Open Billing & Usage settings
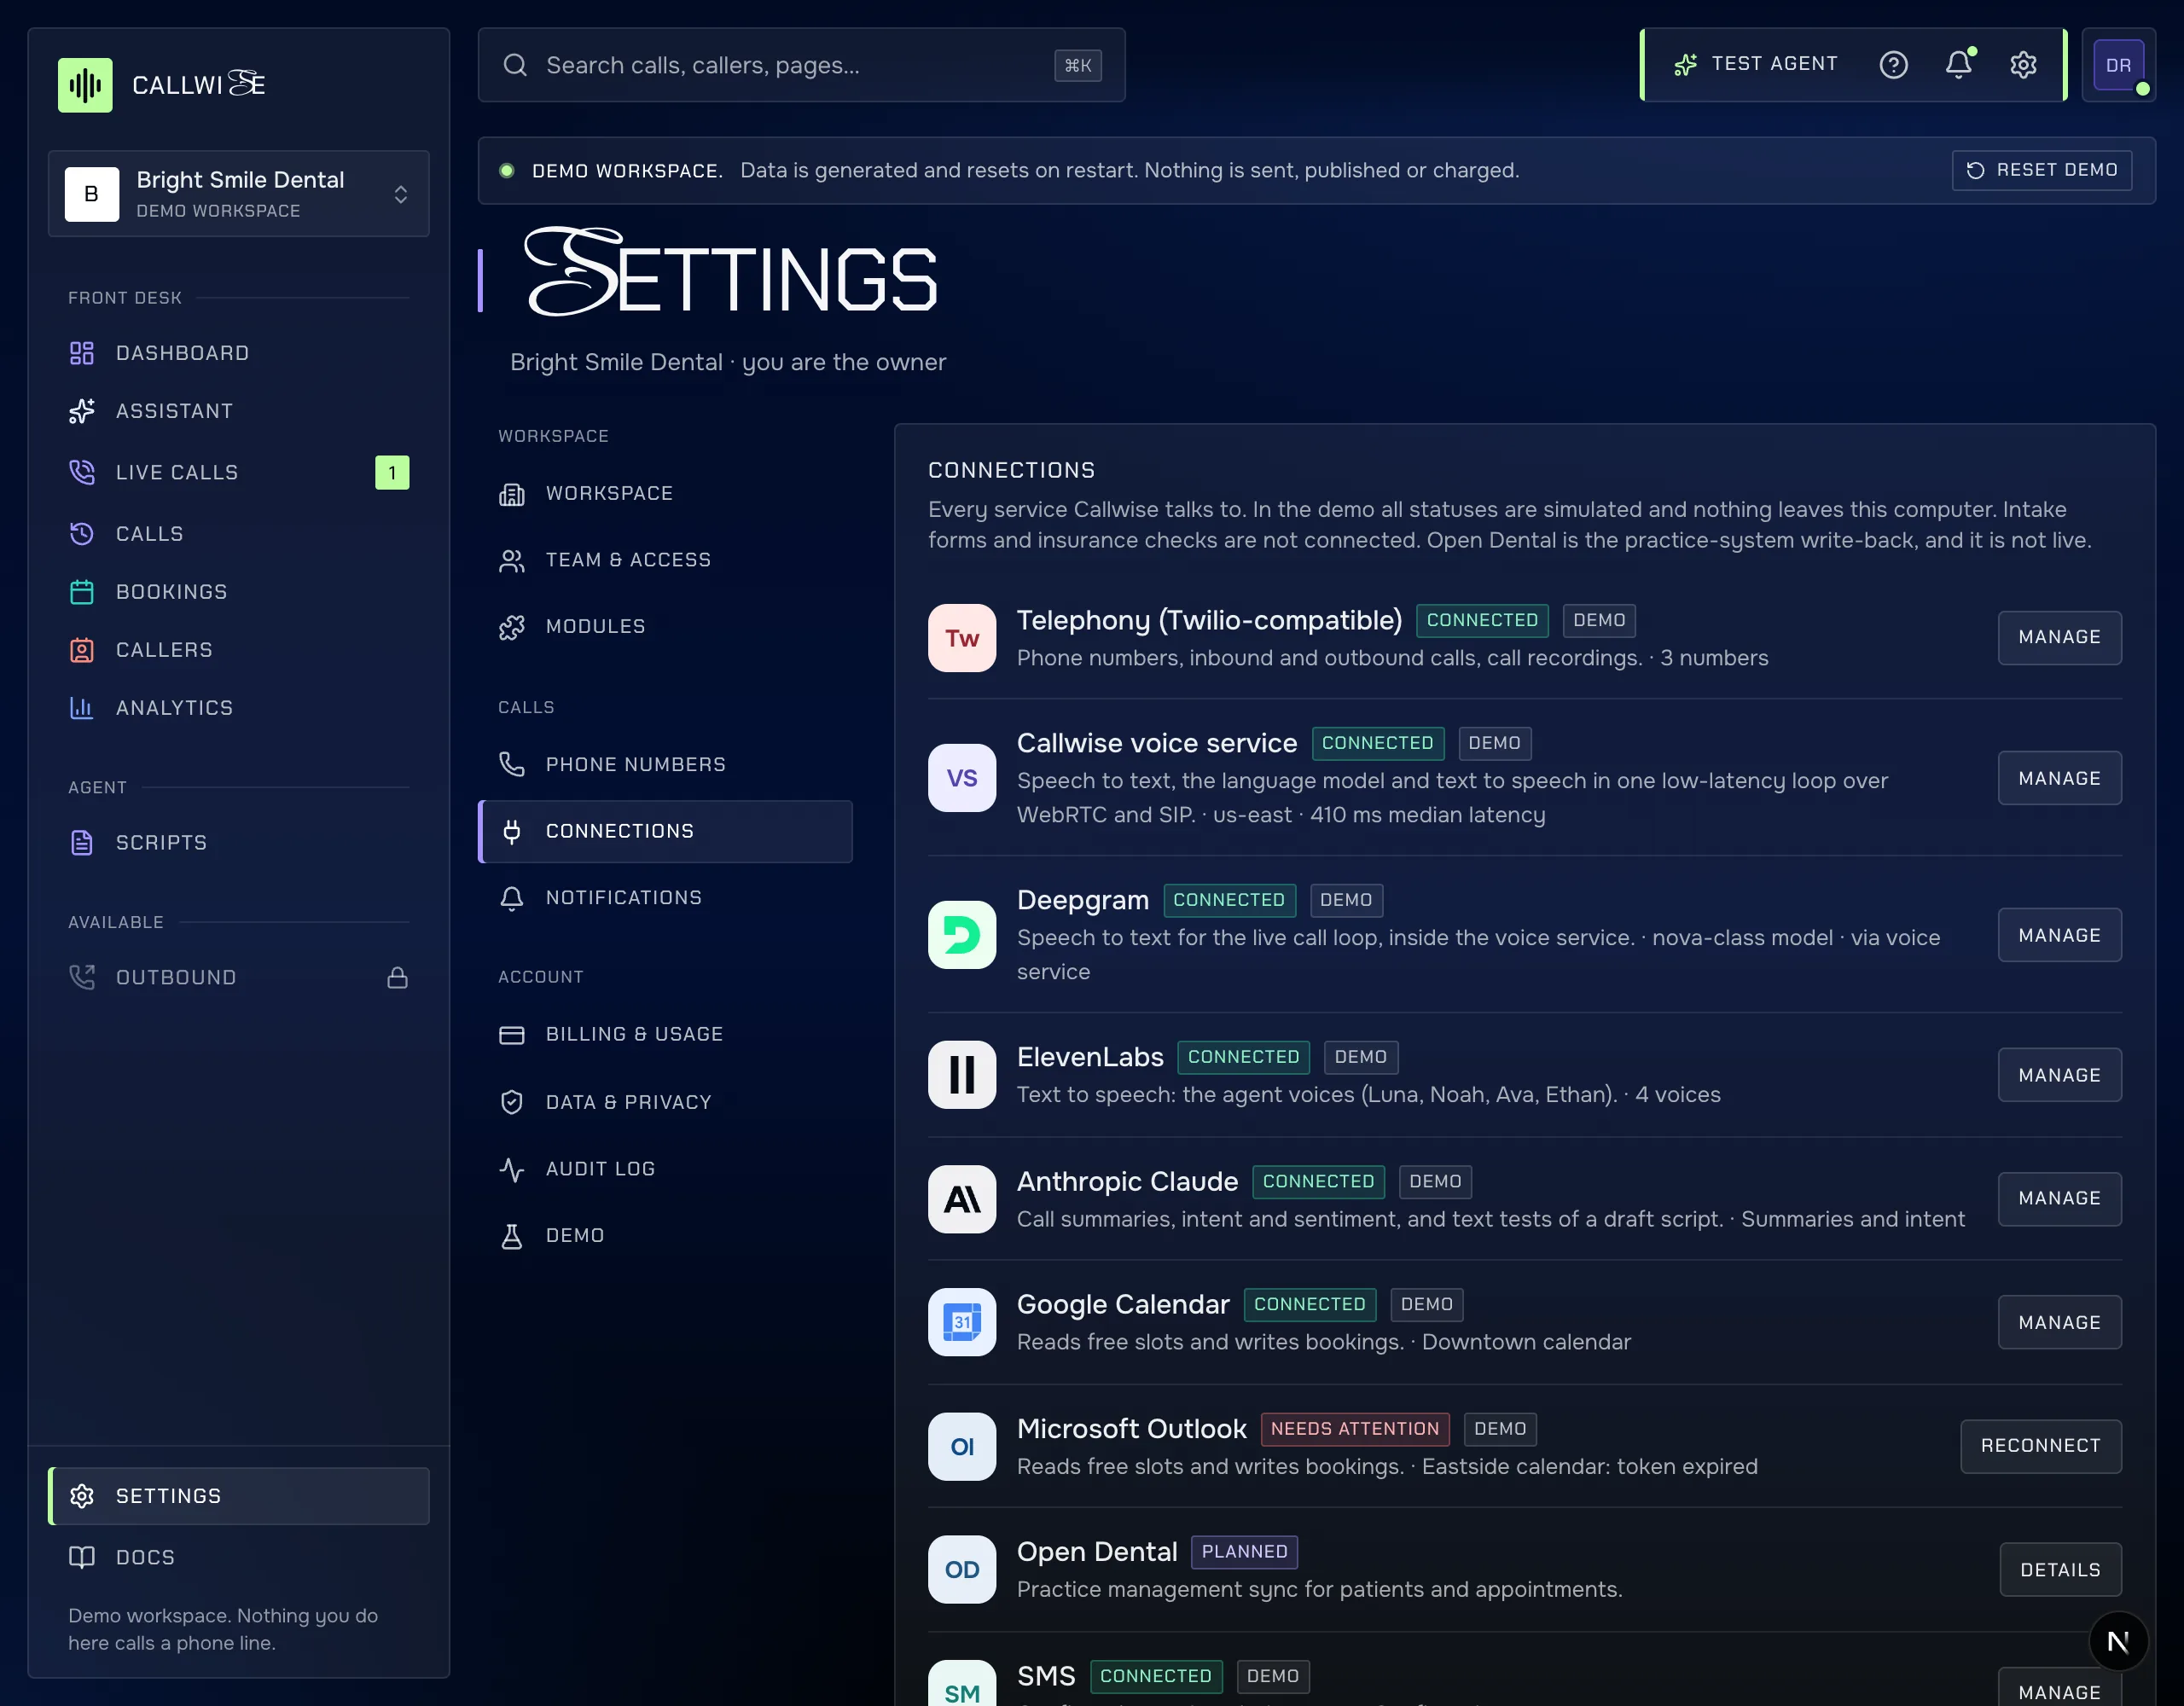2184x1706 pixels. pos(665,1034)
